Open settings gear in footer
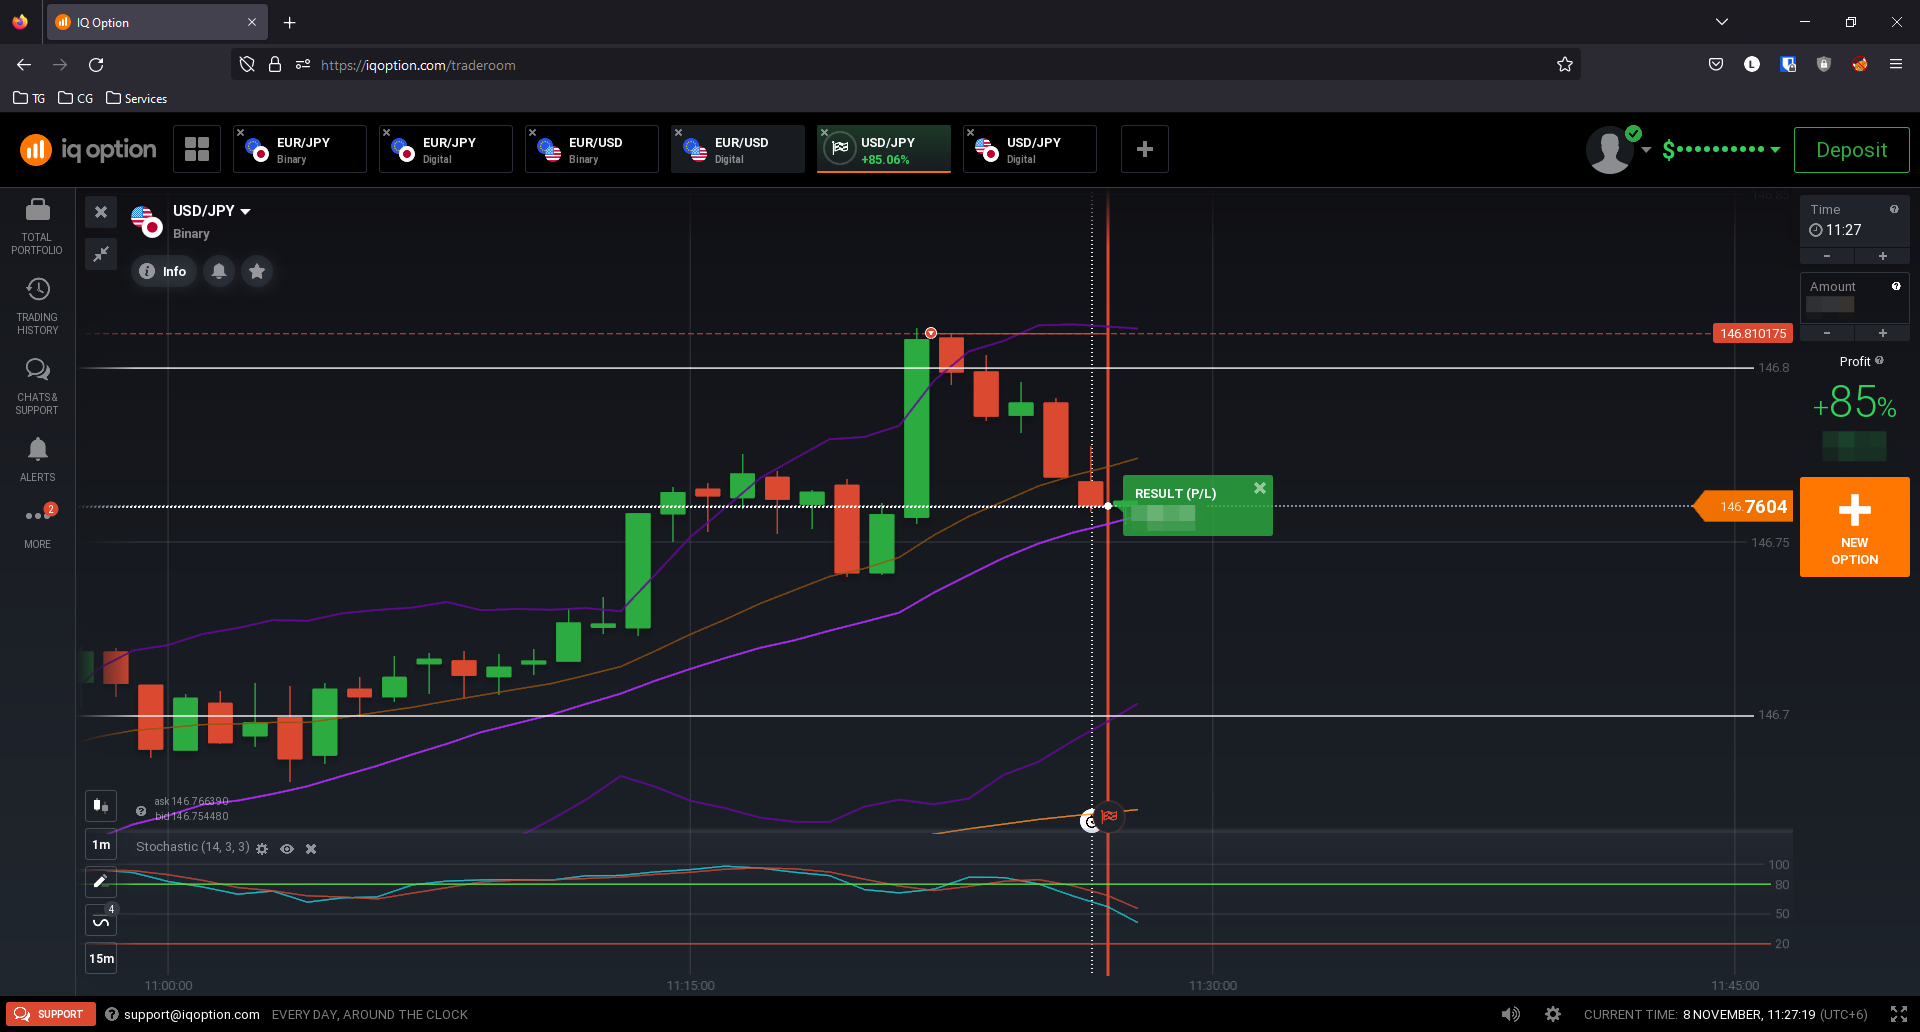The image size is (1920, 1032). (1552, 1014)
